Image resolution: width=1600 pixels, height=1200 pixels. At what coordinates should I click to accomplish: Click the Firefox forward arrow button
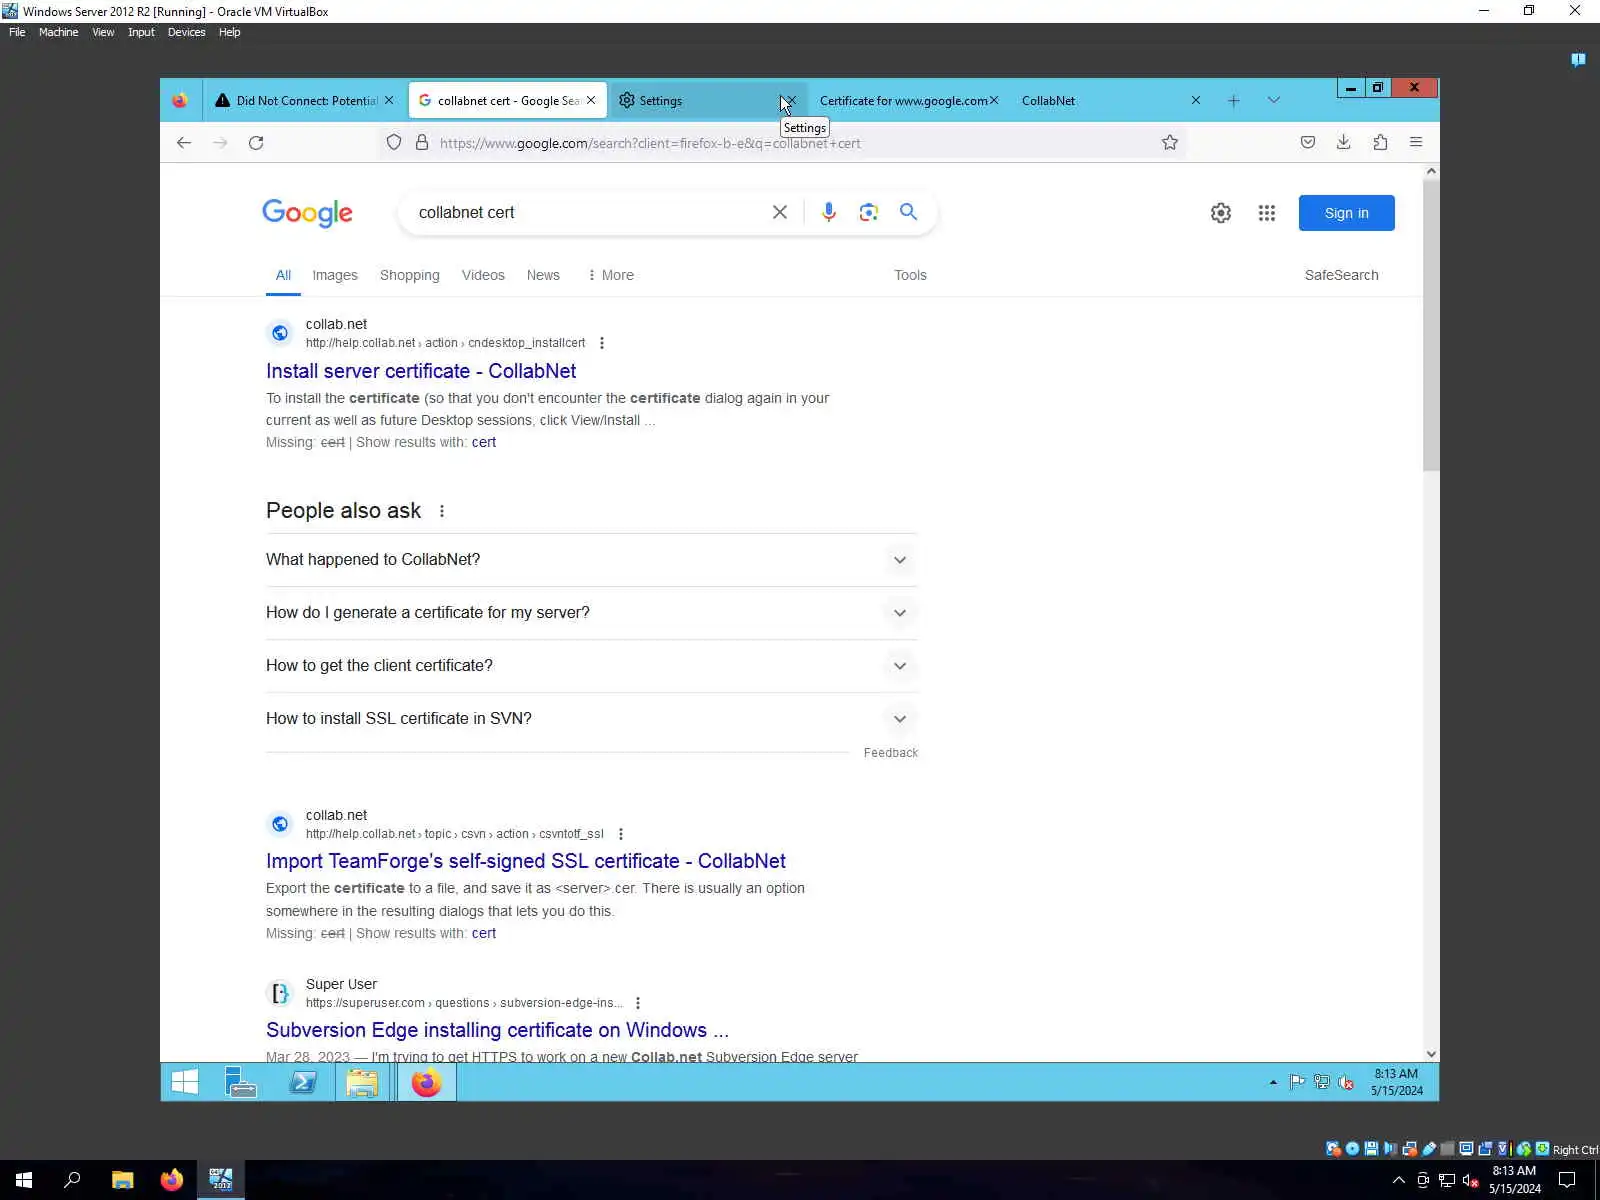220,143
